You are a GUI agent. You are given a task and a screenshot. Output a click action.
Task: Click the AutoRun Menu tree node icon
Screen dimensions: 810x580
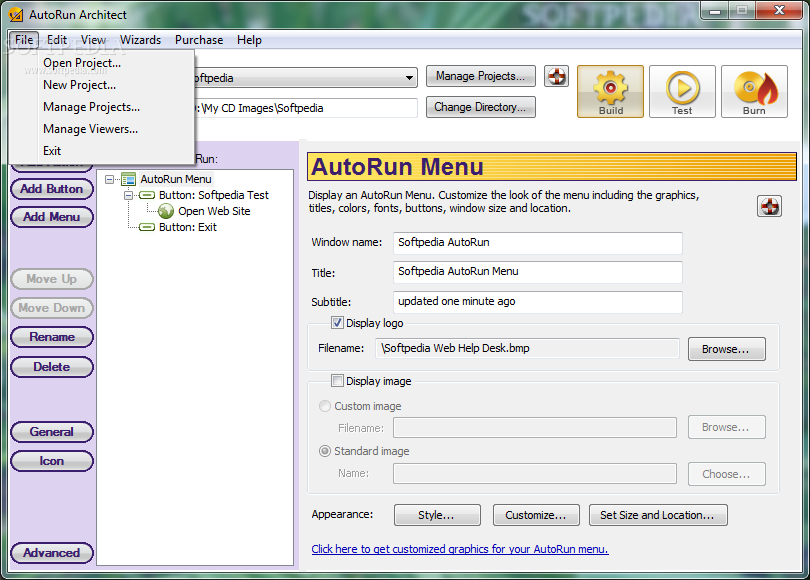[128, 179]
